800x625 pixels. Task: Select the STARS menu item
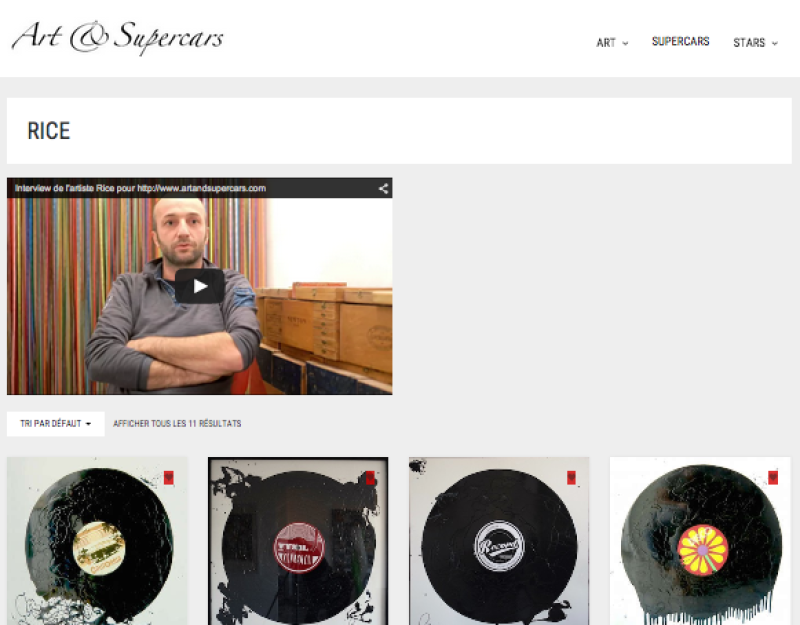pyautogui.click(x=749, y=43)
